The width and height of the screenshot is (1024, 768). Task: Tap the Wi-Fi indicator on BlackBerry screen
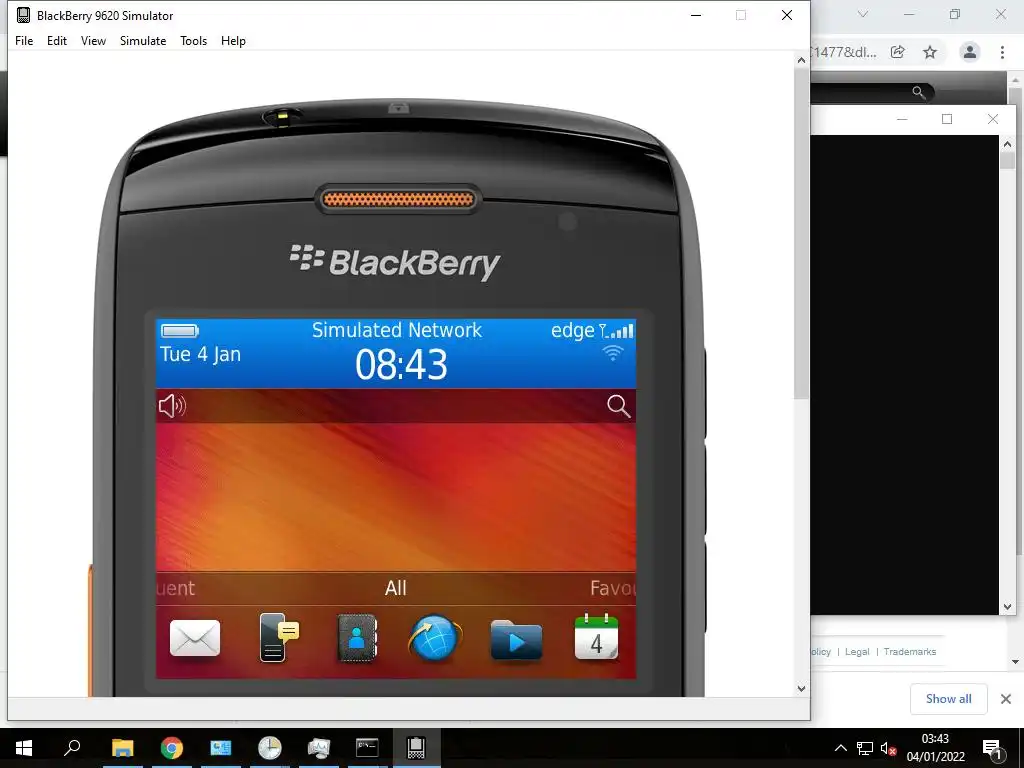[x=613, y=353]
